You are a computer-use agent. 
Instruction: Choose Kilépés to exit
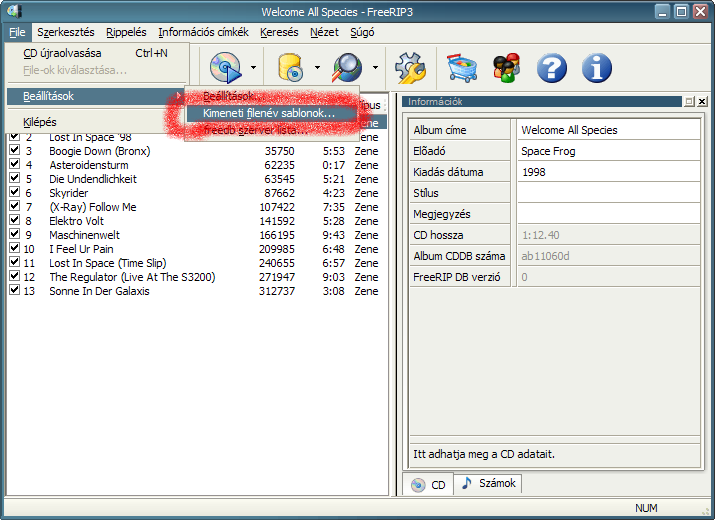point(97,122)
